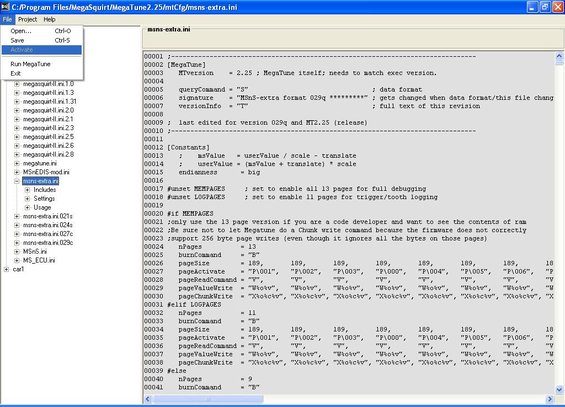Screen dimensions: 565x407
Task: Select the MSnS.ini tree item
Action: 35,251
